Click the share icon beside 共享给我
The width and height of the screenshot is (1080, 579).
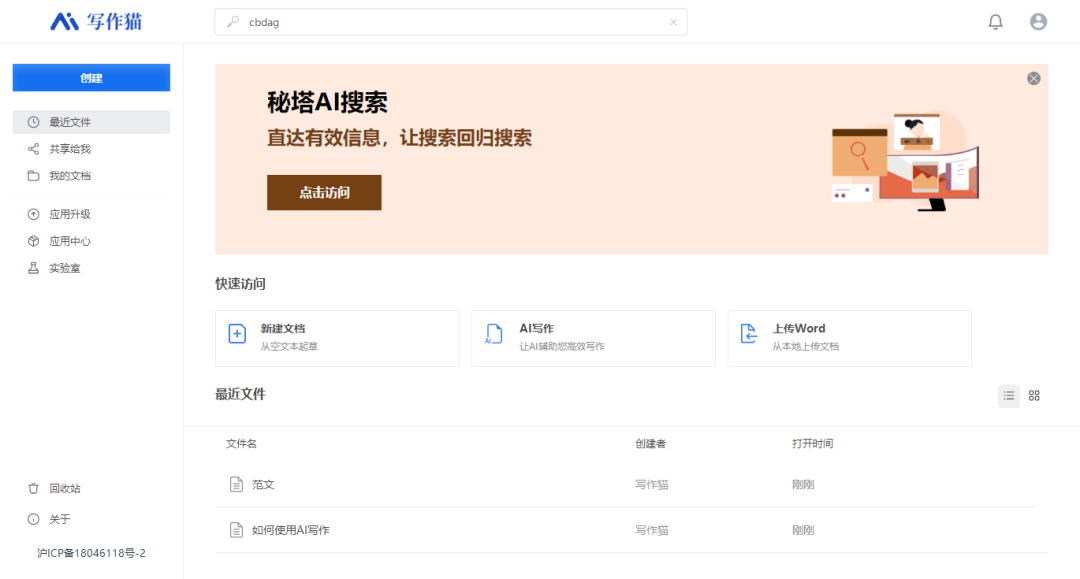33,149
